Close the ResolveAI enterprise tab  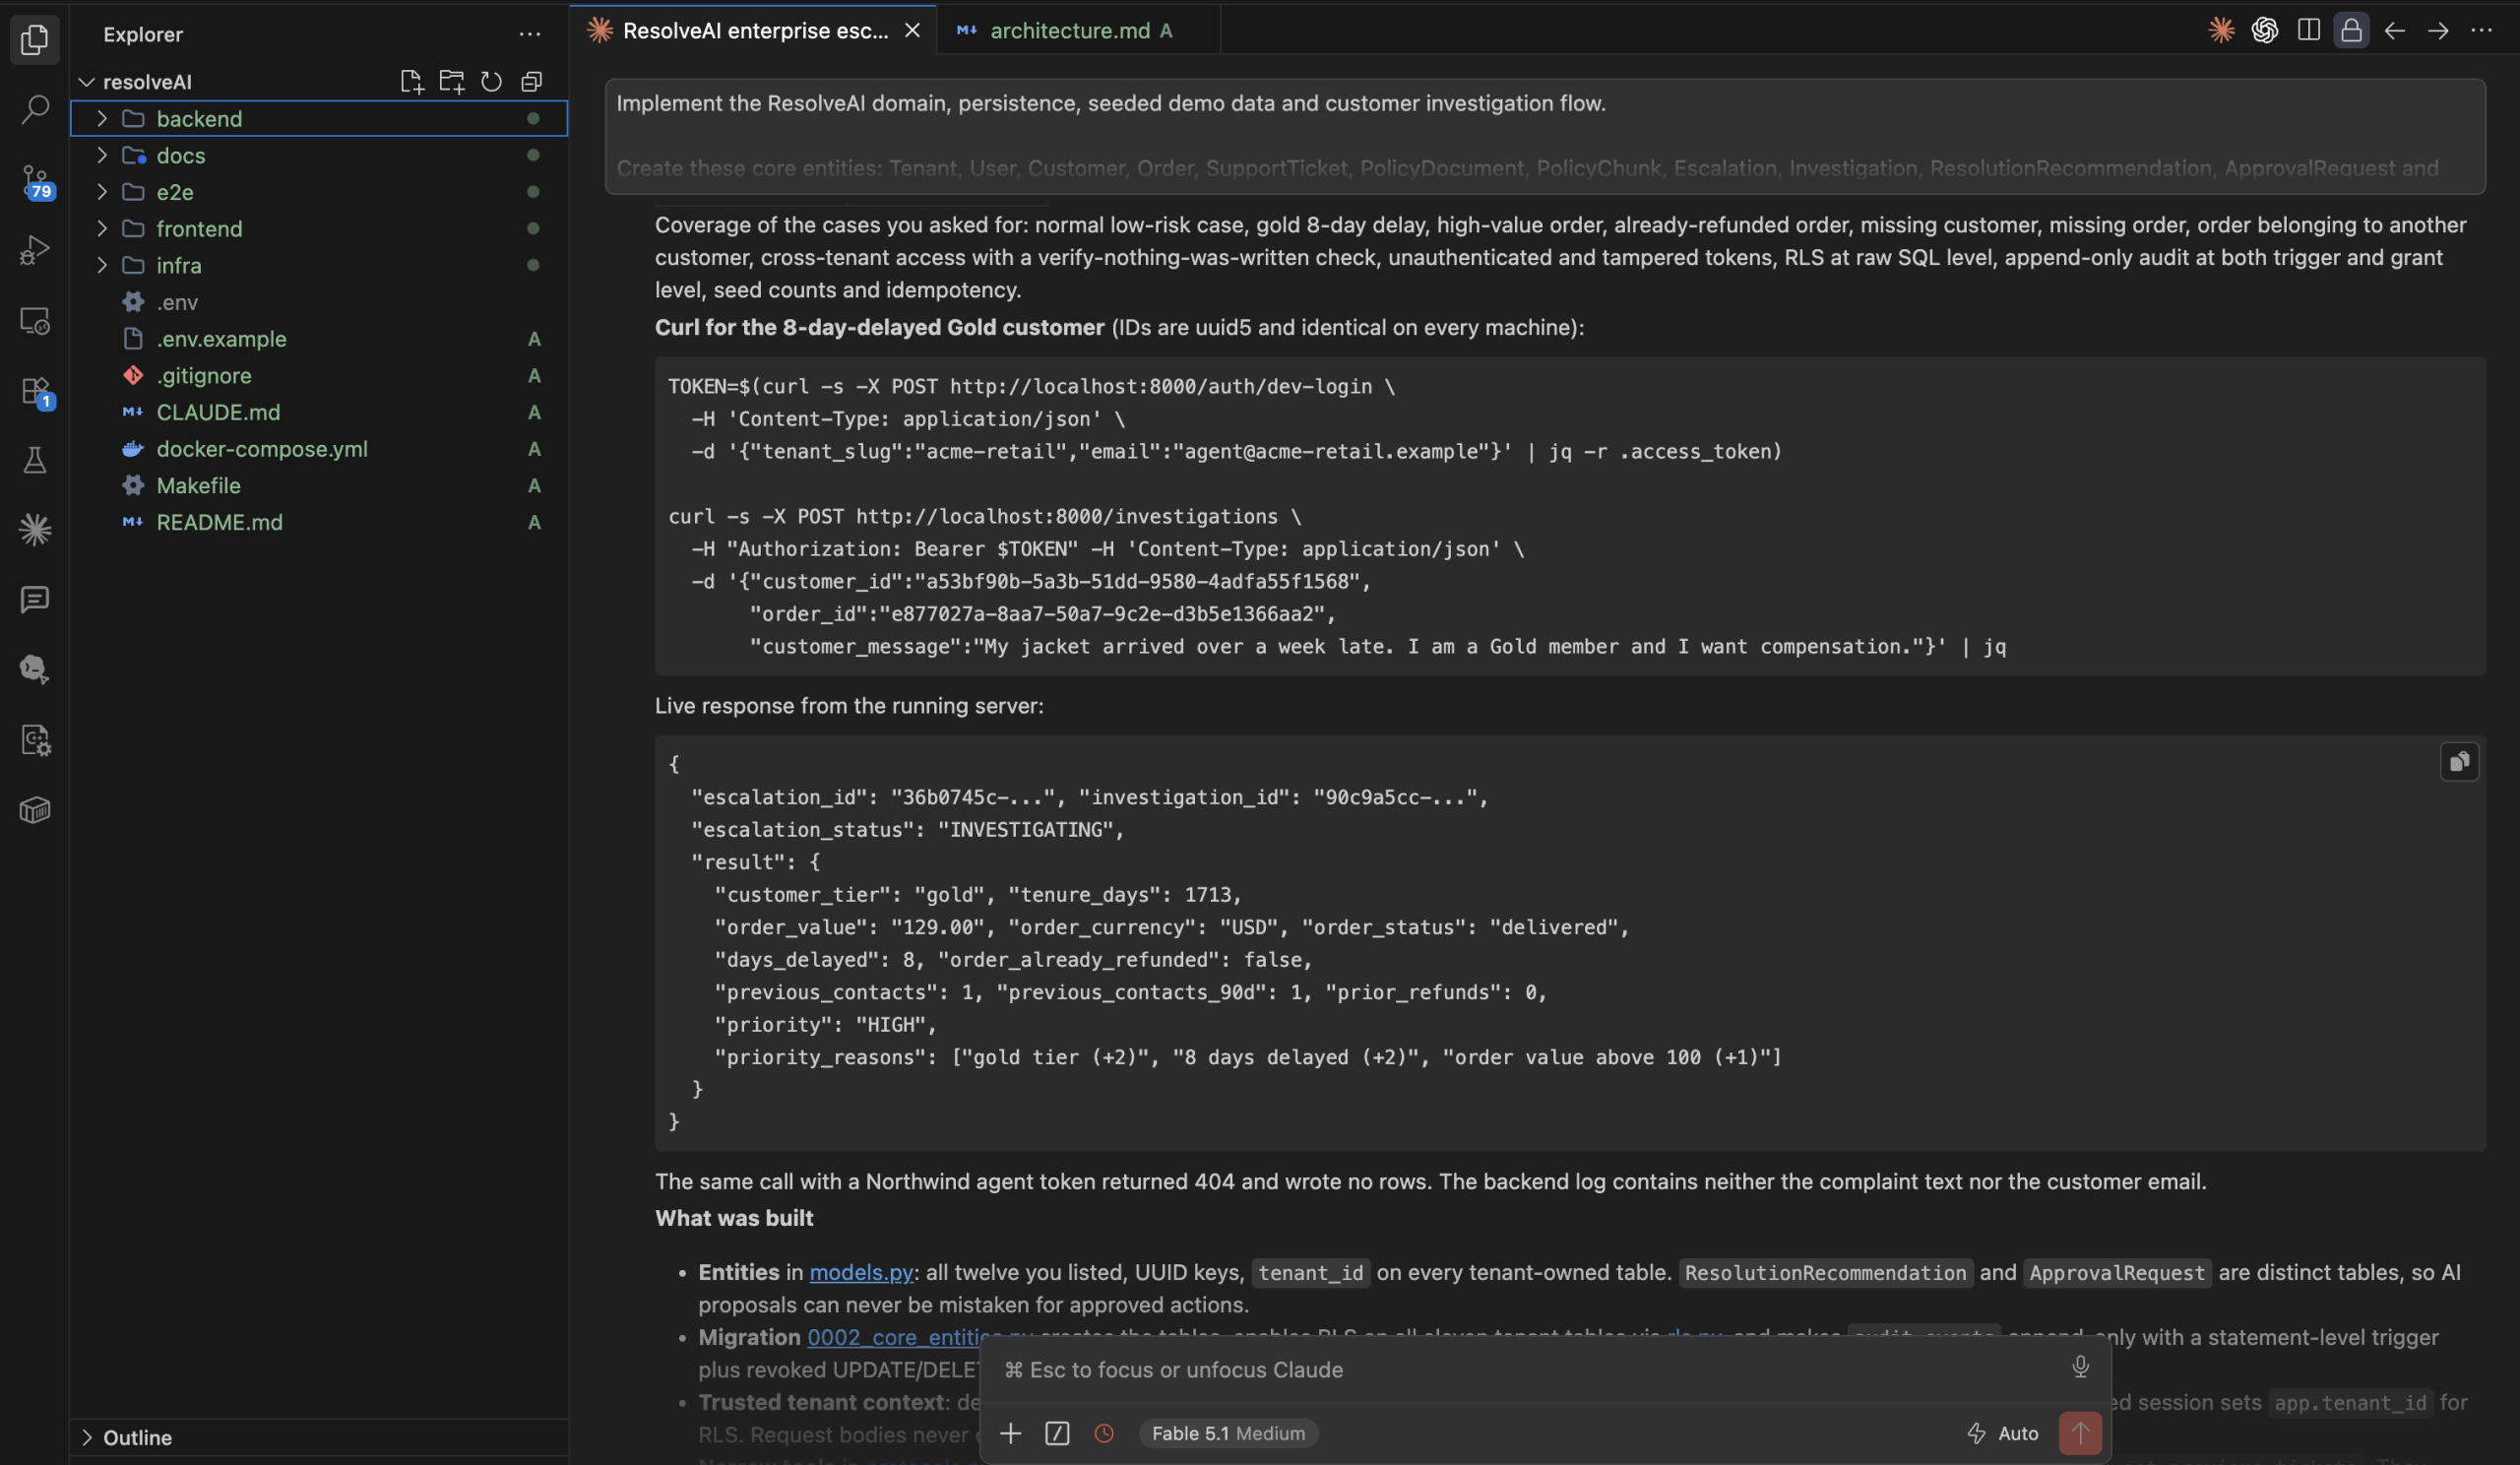(x=912, y=30)
